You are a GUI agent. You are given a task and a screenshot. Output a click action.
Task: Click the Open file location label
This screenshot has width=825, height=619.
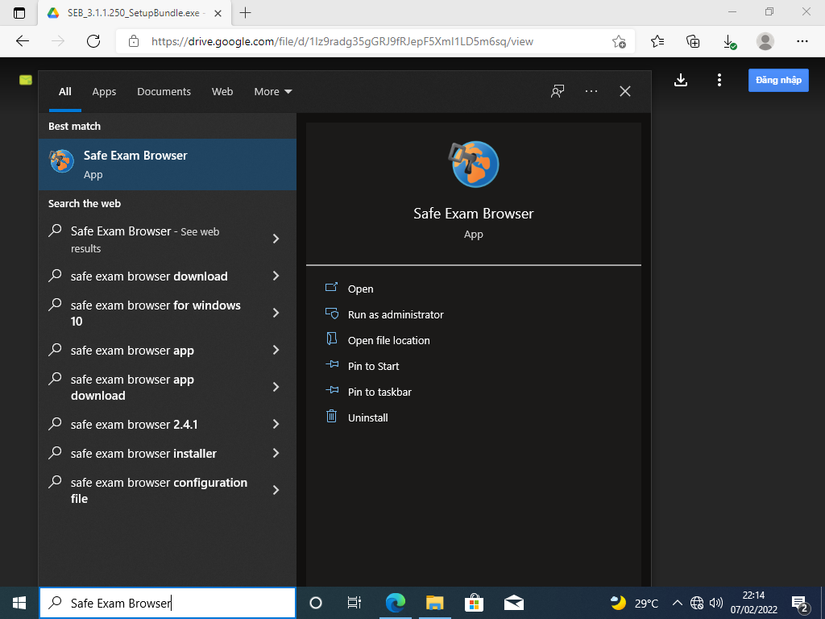pyautogui.click(x=389, y=341)
